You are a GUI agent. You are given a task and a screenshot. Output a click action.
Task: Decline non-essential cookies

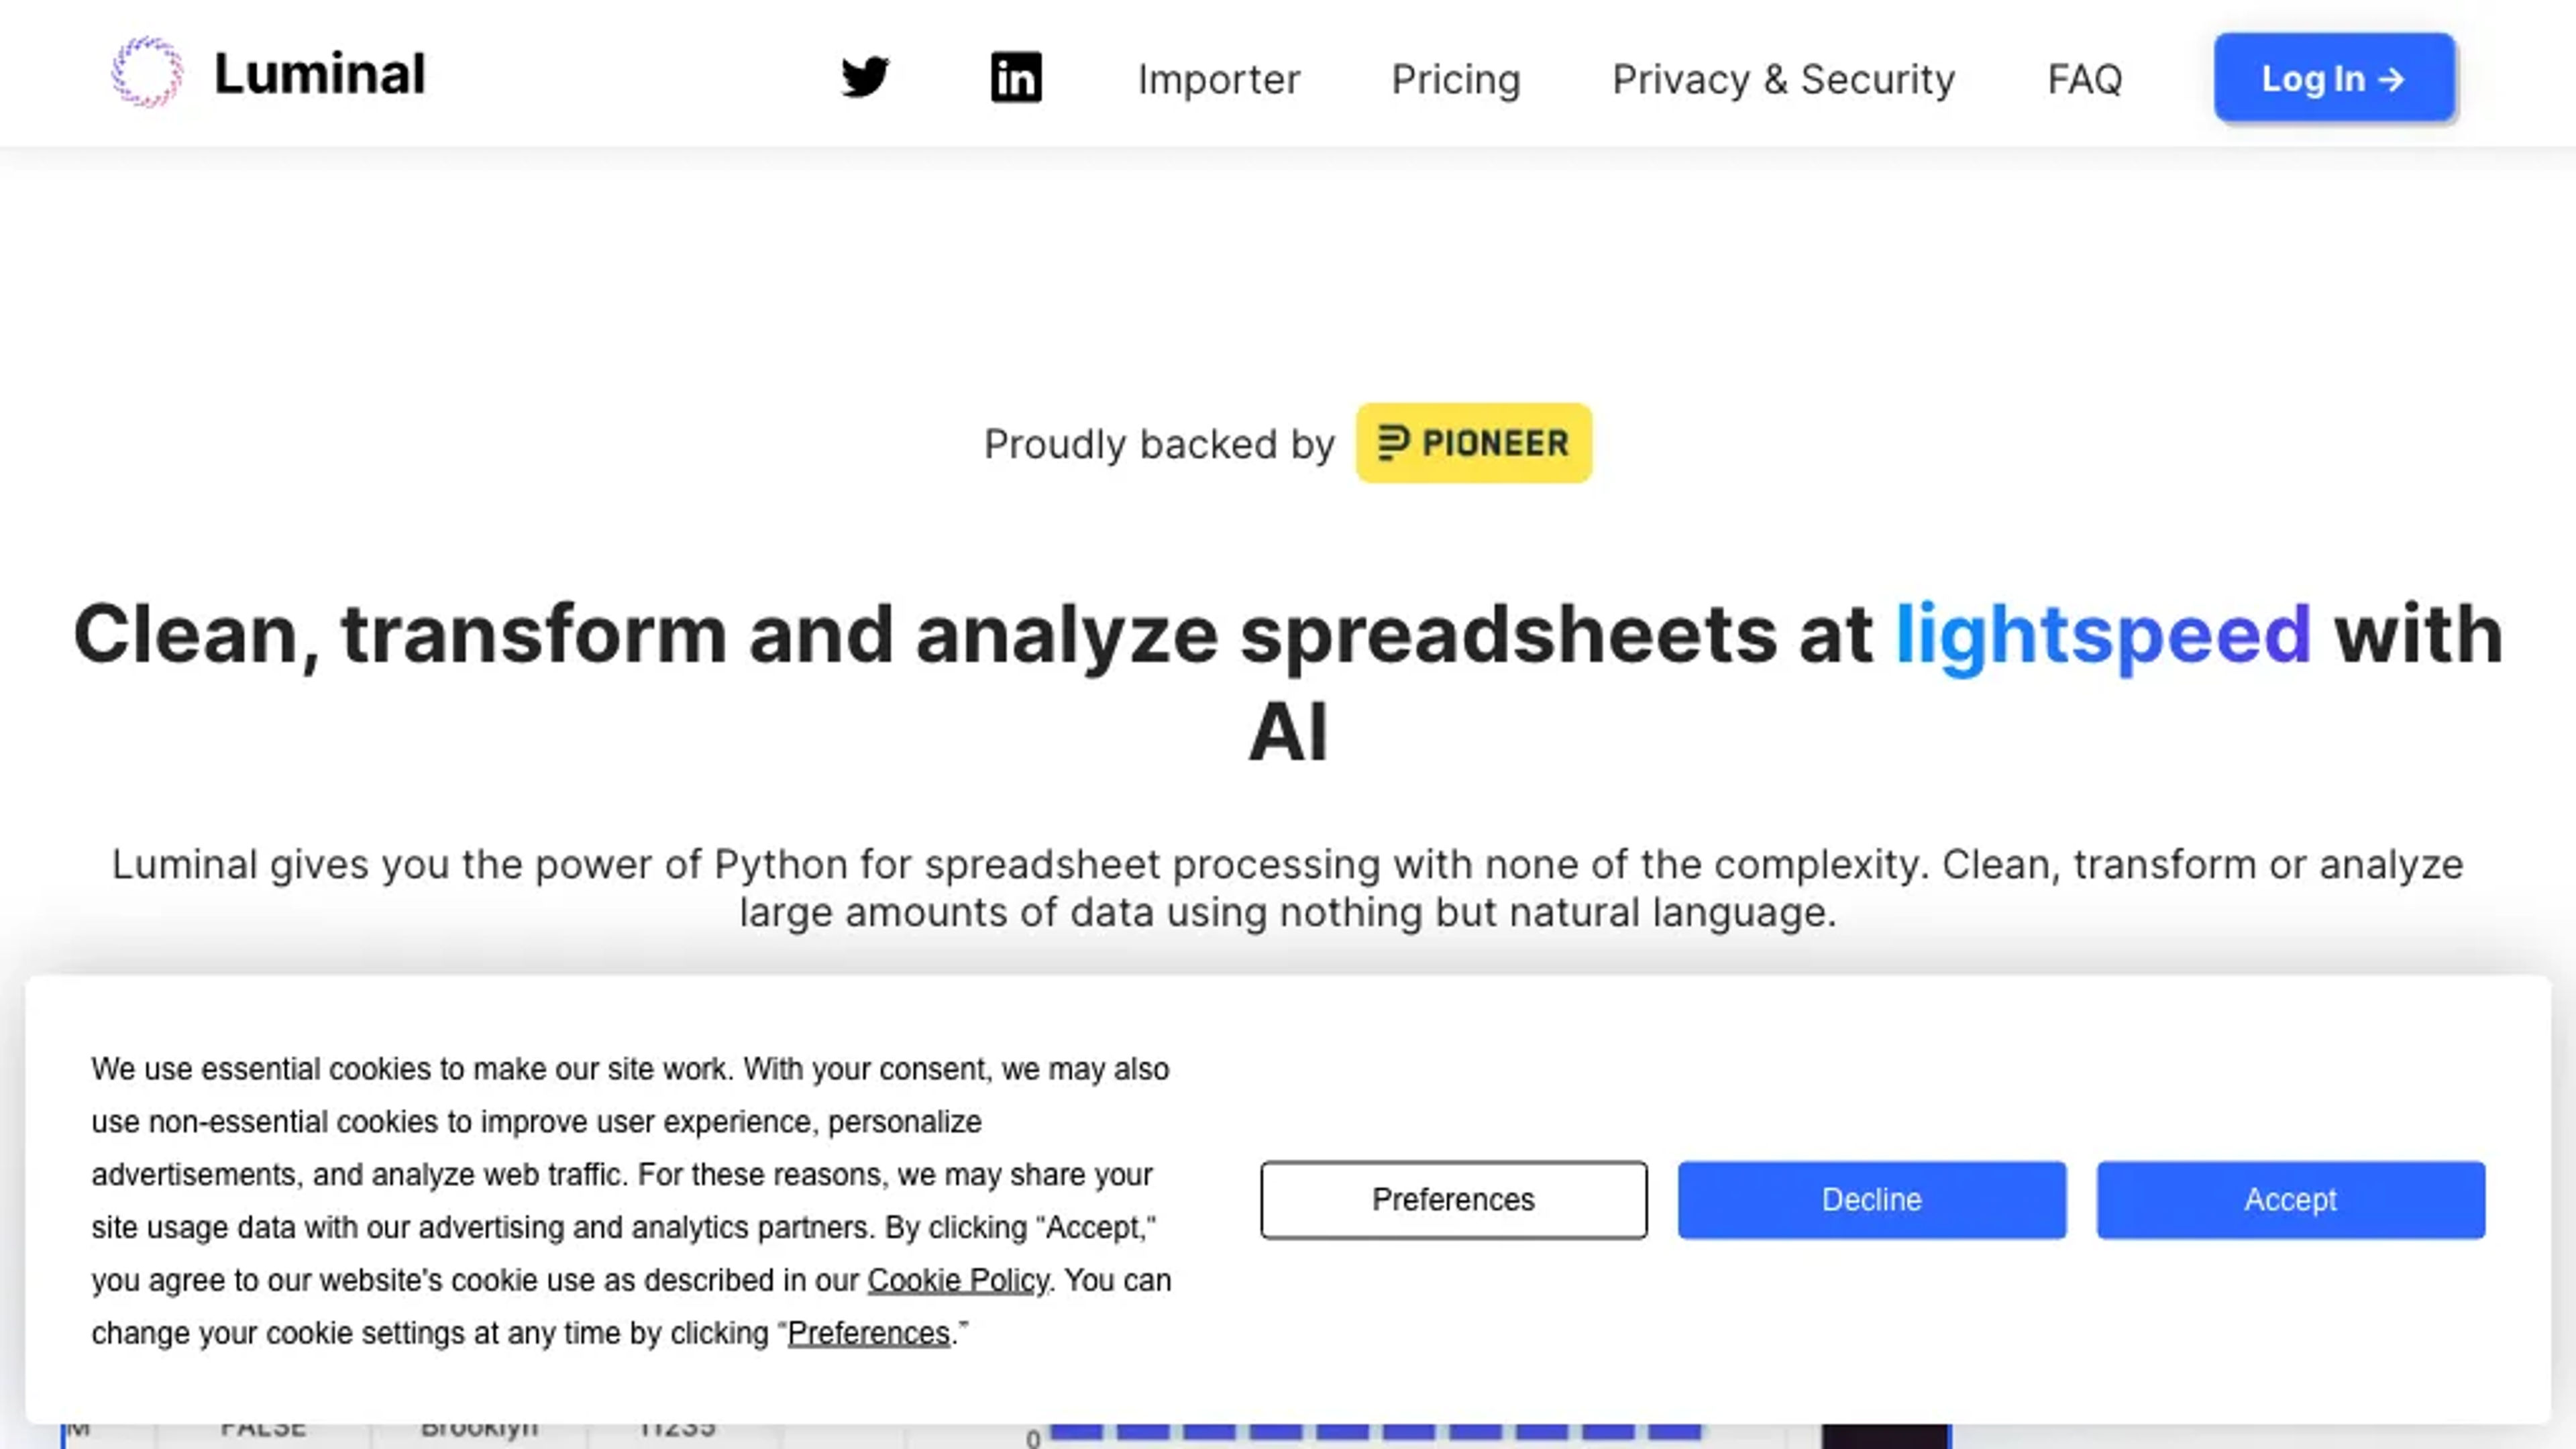coord(1870,1199)
